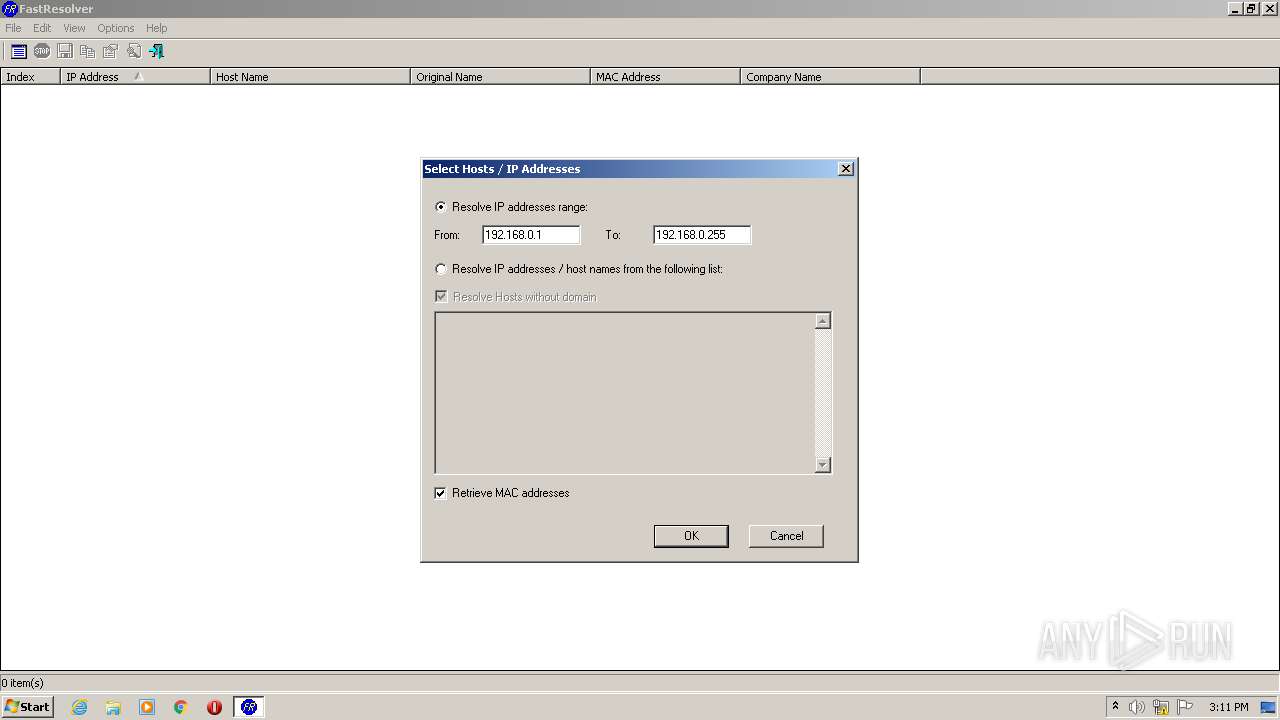Close the Select Hosts dialog
This screenshot has width=1280, height=720.
[846, 169]
